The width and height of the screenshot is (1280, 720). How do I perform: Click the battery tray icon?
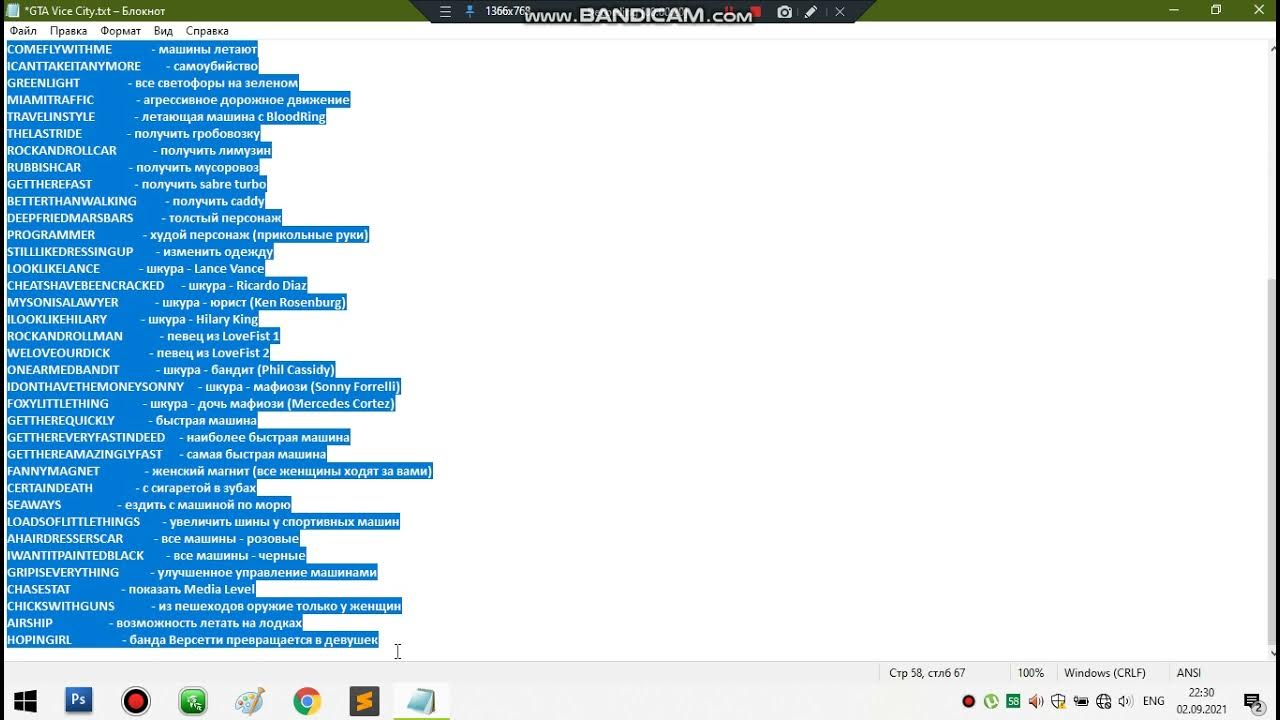pyautogui.click(x=1081, y=701)
